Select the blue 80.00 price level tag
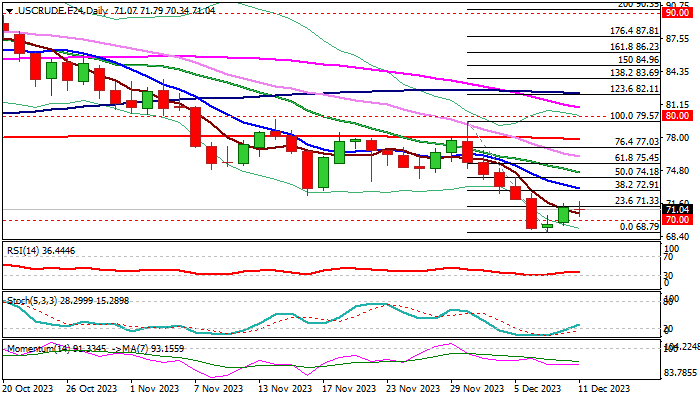This screenshot has width=700, height=400. pyautogui.click(x=679, y=116)
